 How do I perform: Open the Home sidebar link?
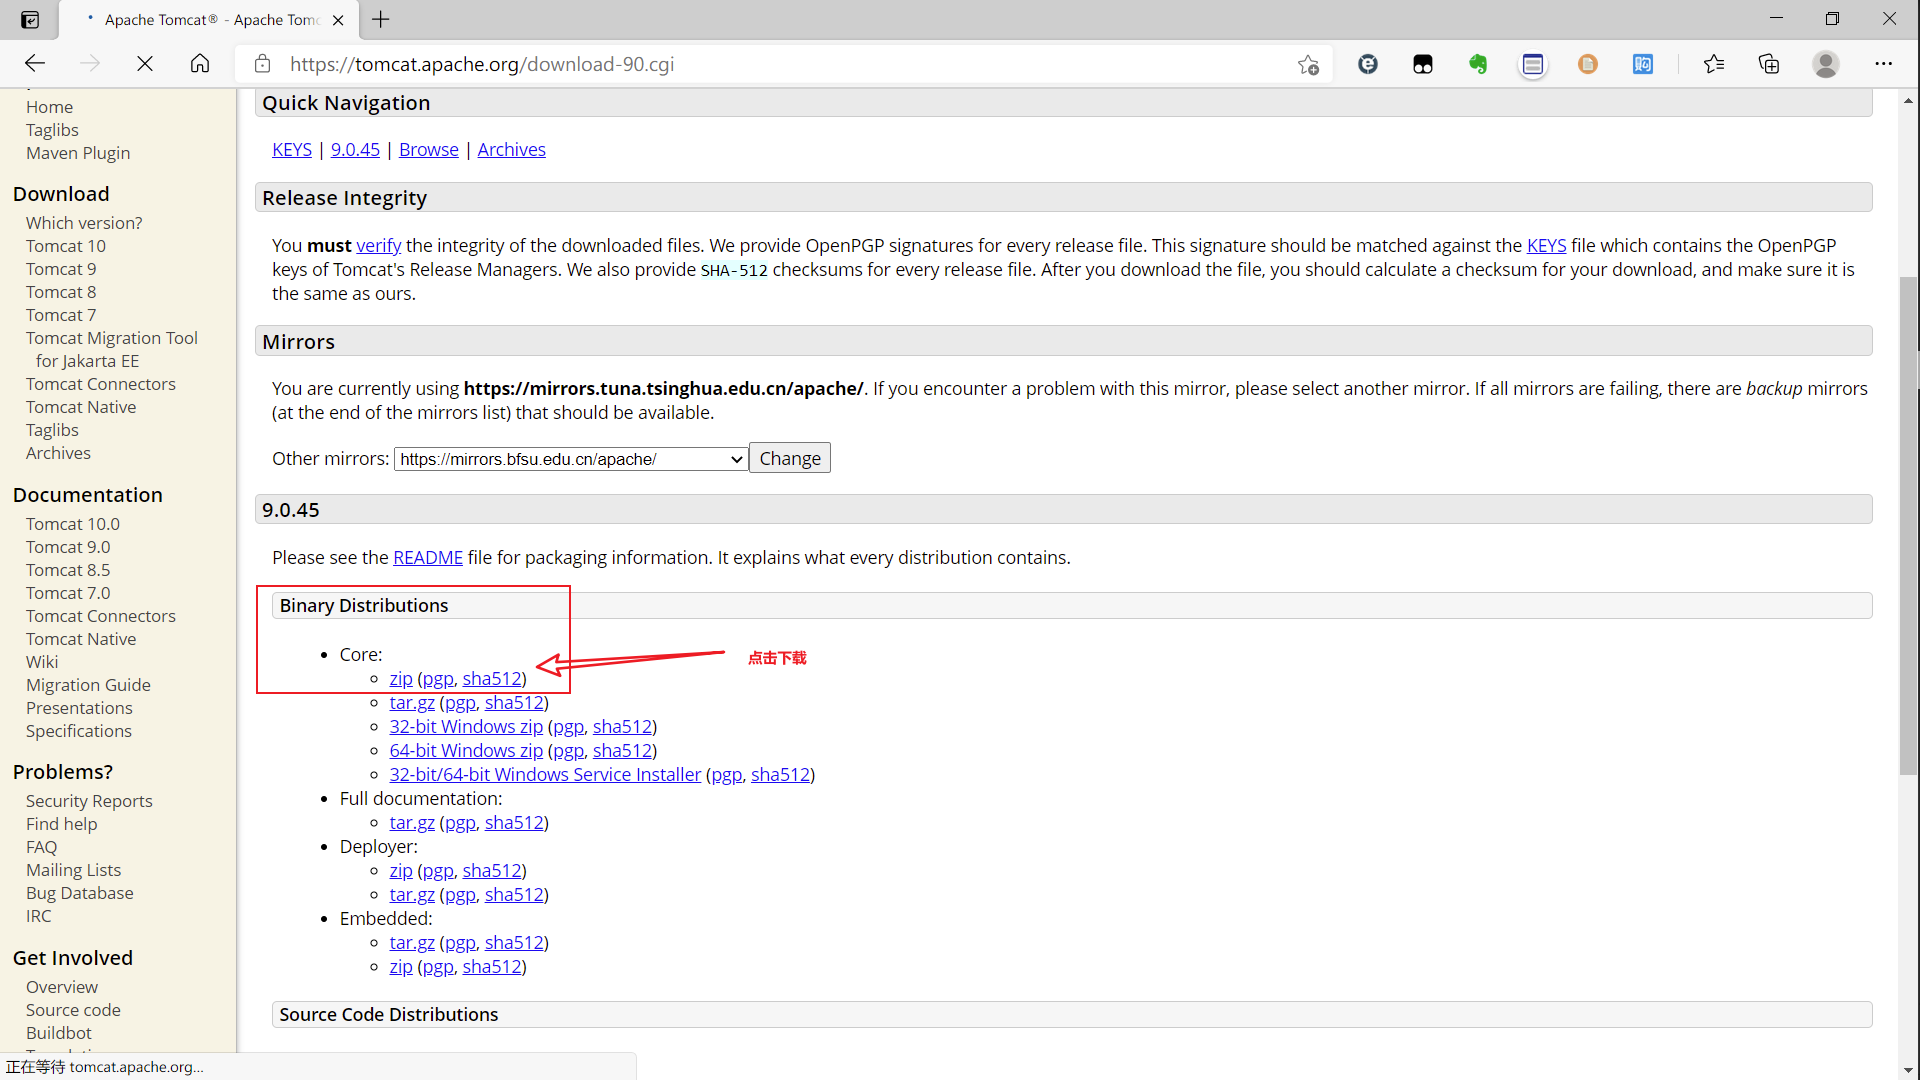(x=49, y=107)
